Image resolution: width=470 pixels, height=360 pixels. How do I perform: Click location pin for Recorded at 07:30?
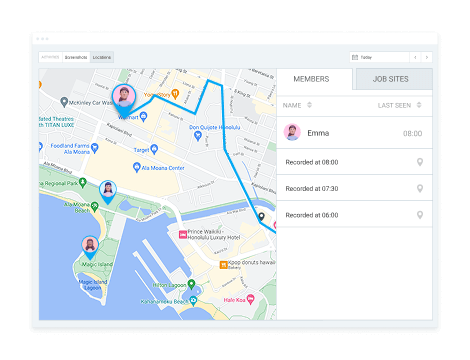[x=420, y=188]
